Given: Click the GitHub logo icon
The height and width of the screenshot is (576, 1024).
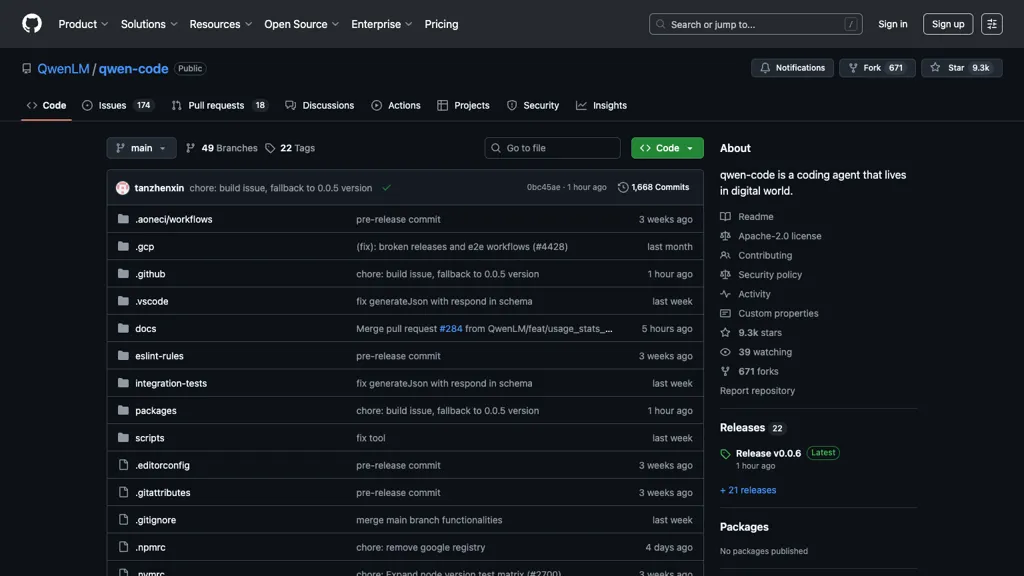Looking at the screenshot, I should click(31, 23).
